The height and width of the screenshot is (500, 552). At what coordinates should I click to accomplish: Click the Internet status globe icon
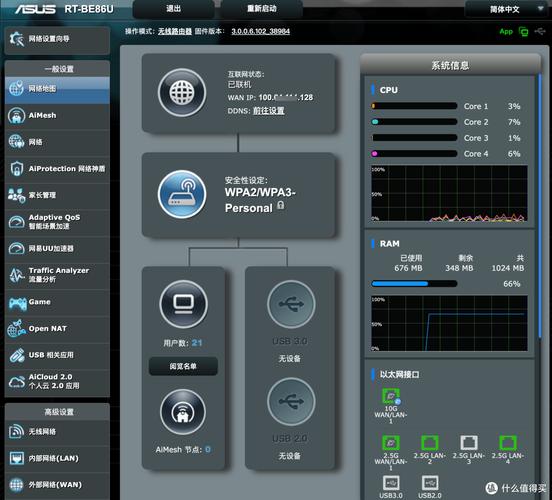tap(182, 93)
